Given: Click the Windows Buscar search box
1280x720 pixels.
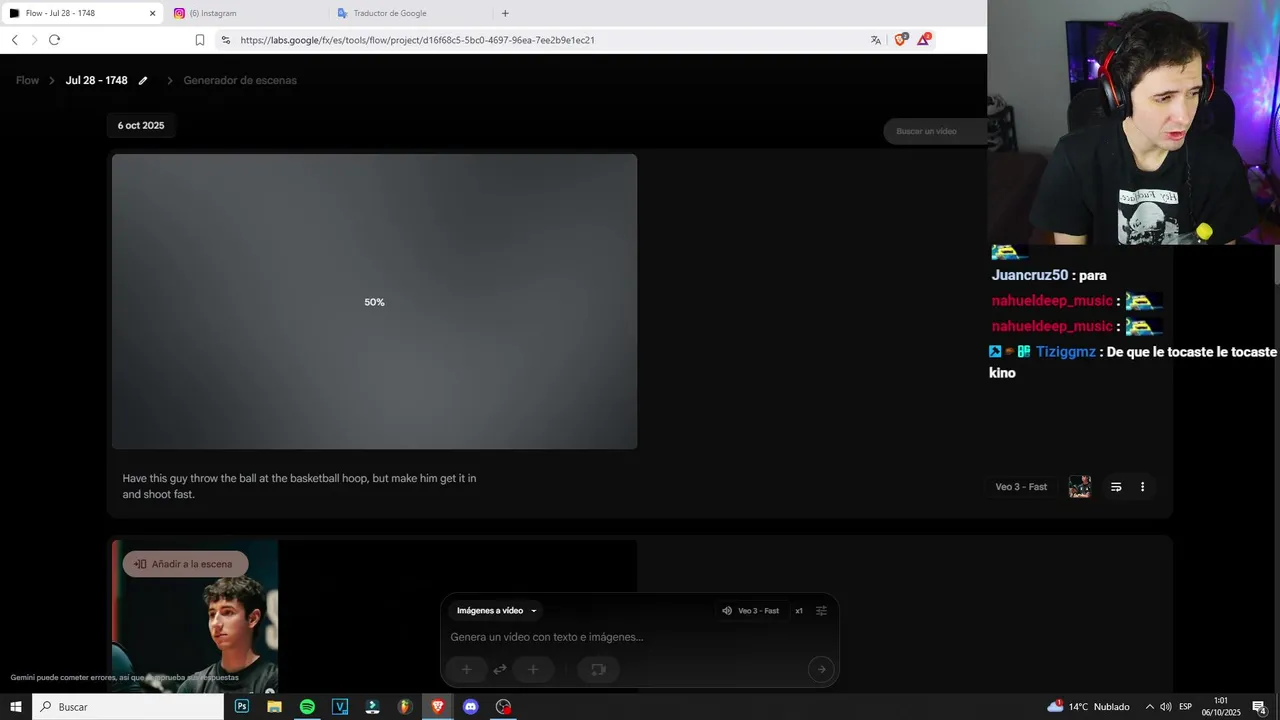Looking at the screenshot, I should pos(128,707).
